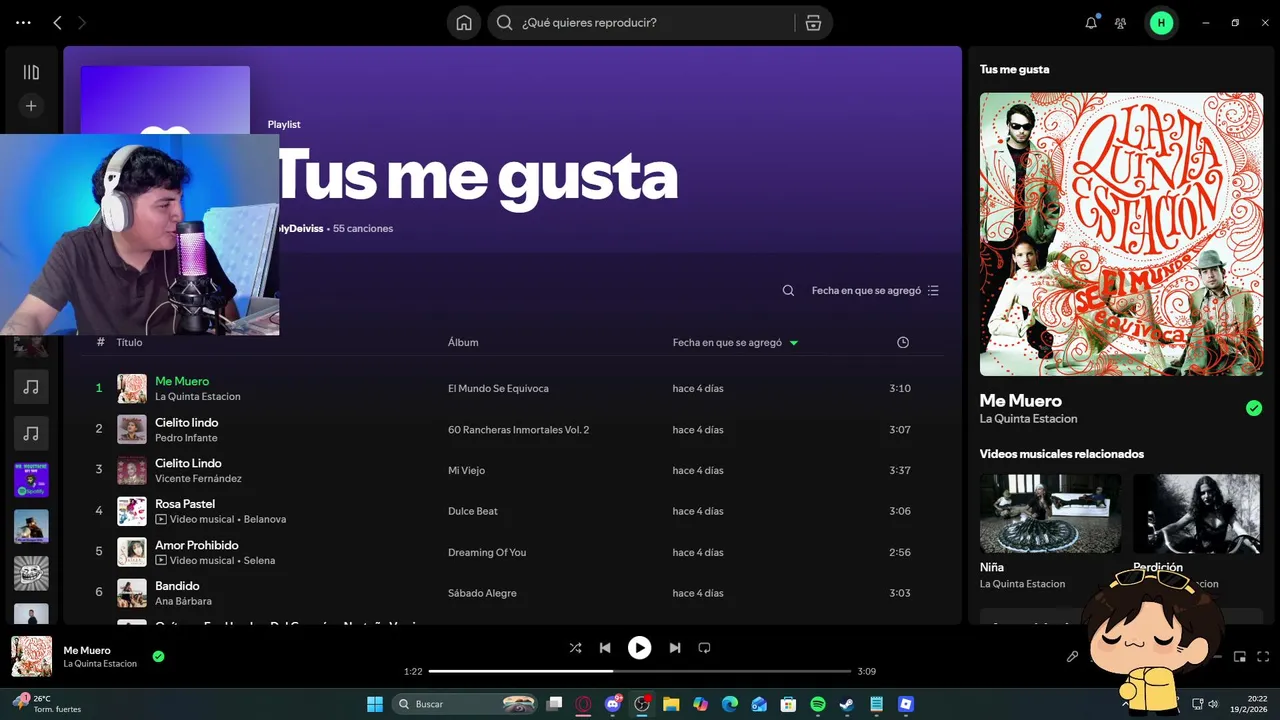Select the Bandido track

(x=177, y=586)
